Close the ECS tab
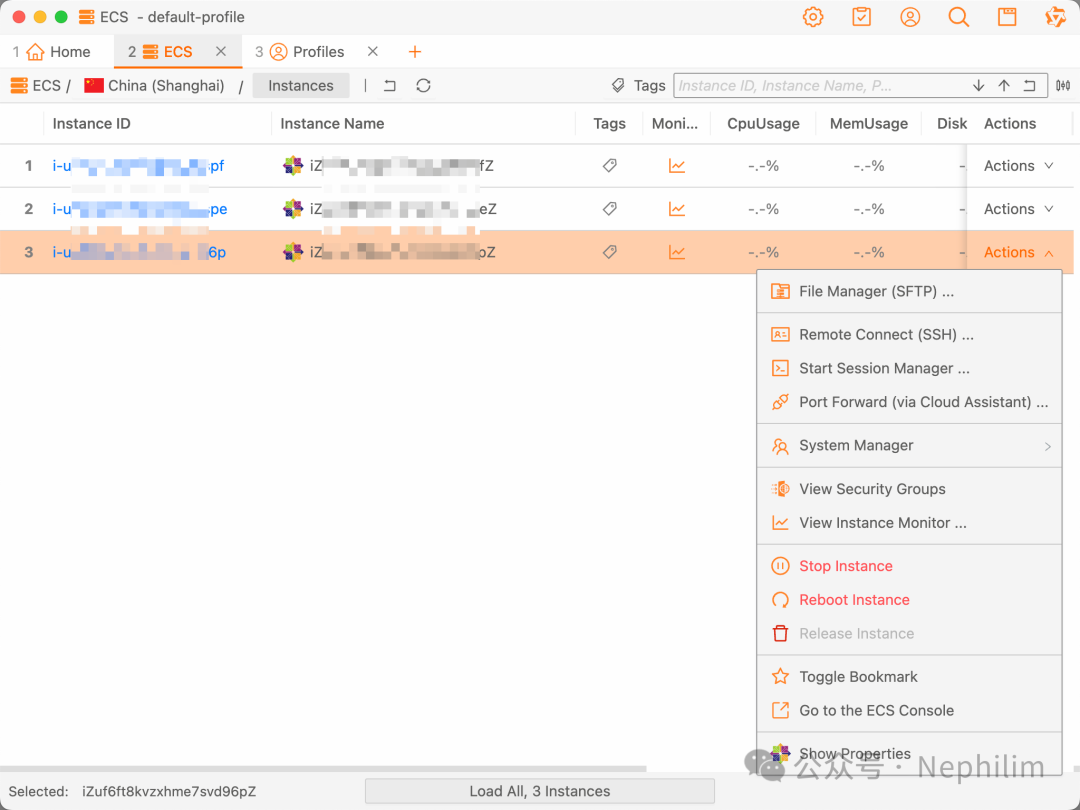The height and width of the screenshot is (810, 1080). tap(221, 52)
